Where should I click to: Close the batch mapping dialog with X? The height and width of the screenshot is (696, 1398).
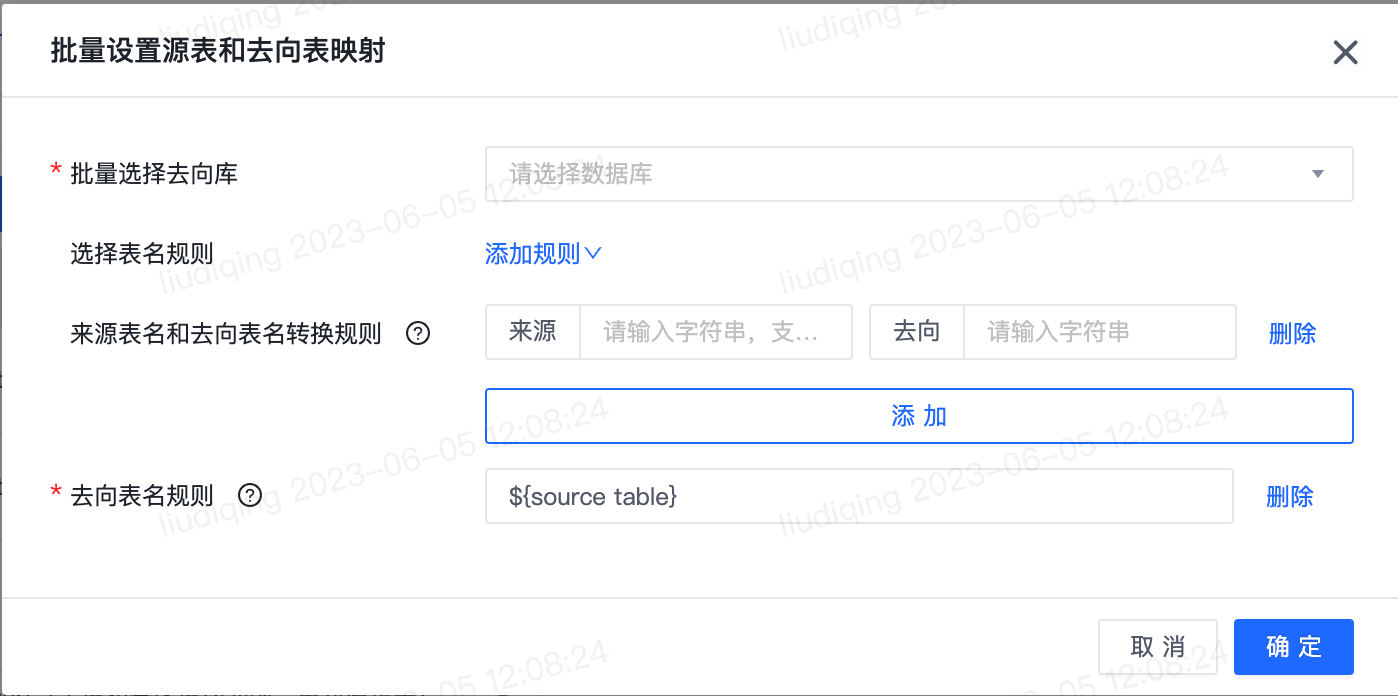click(x=1345, y=53)
